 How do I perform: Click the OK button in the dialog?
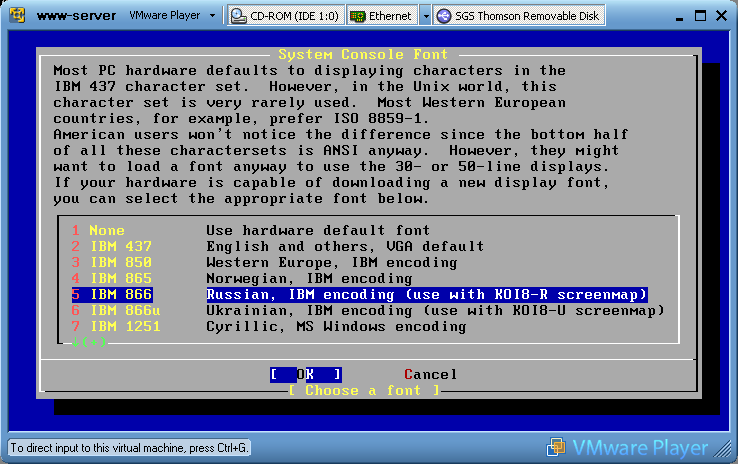[x=305, y=375]
